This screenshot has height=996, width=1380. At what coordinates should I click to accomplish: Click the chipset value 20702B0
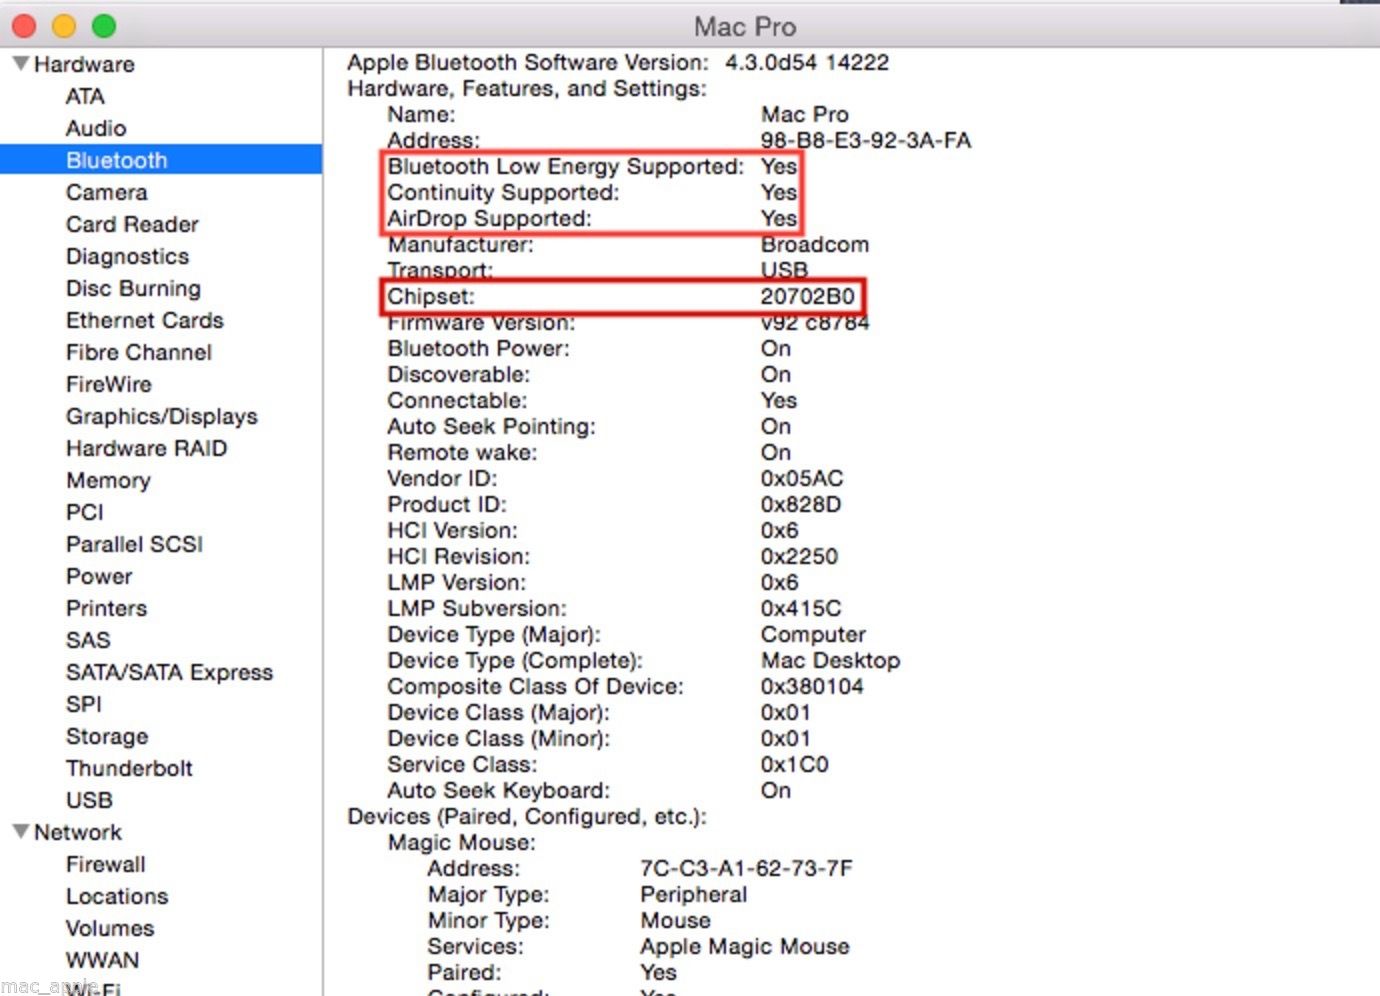pos(808,296)
